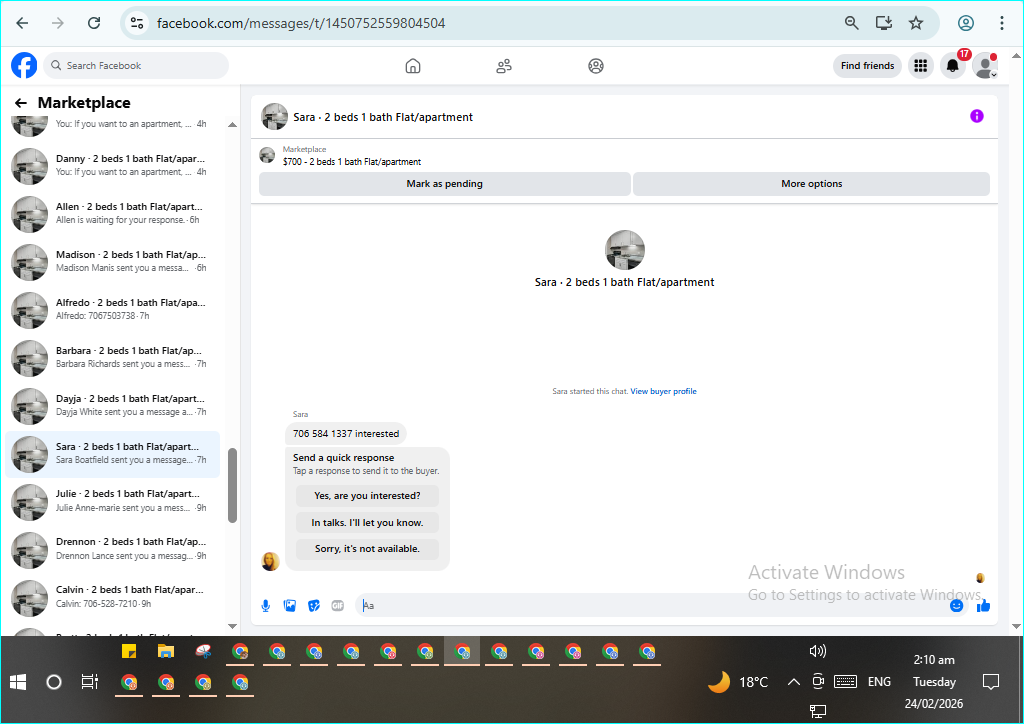
Task: Click the sticker picker icon
Action: [x=313, y=606]
